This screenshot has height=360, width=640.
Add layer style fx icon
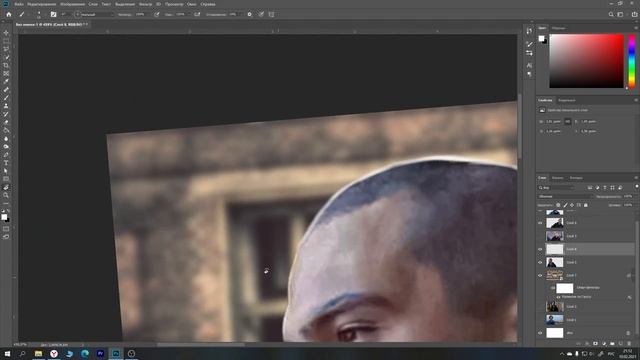pyautogui.click(x=587, y=344)
